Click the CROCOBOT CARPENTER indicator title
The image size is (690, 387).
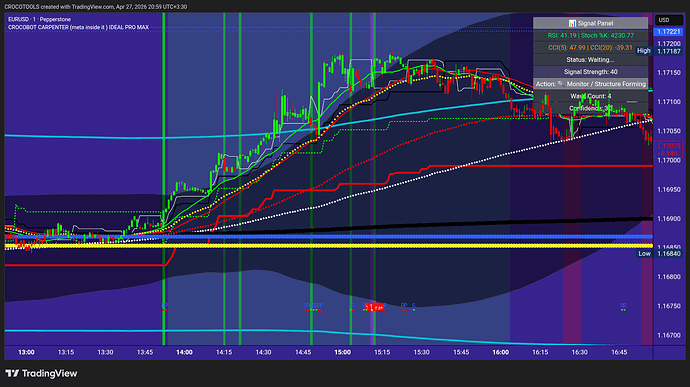click(78, 27)
